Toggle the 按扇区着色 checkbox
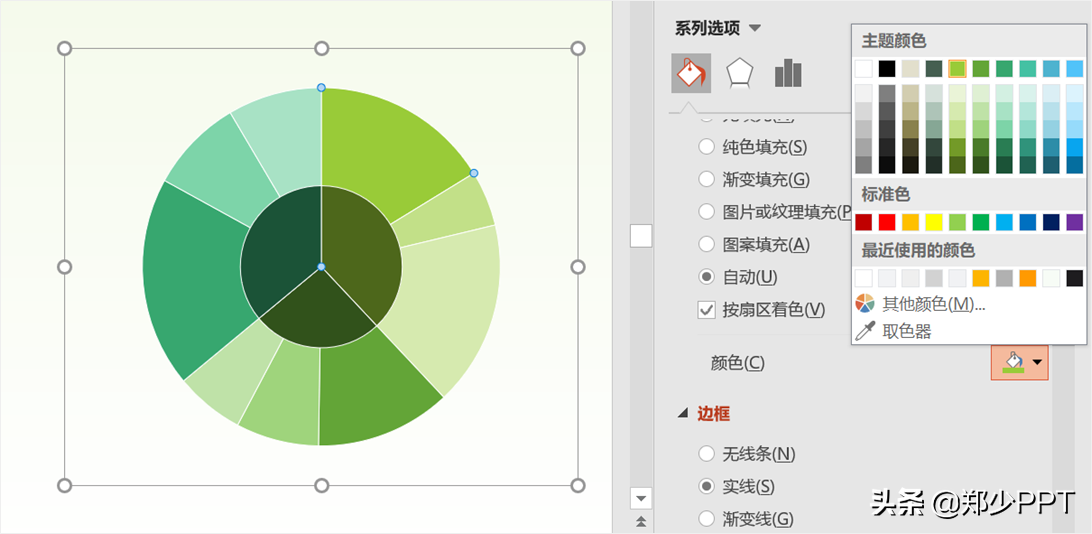1092x534 pixels. point(707,310)
